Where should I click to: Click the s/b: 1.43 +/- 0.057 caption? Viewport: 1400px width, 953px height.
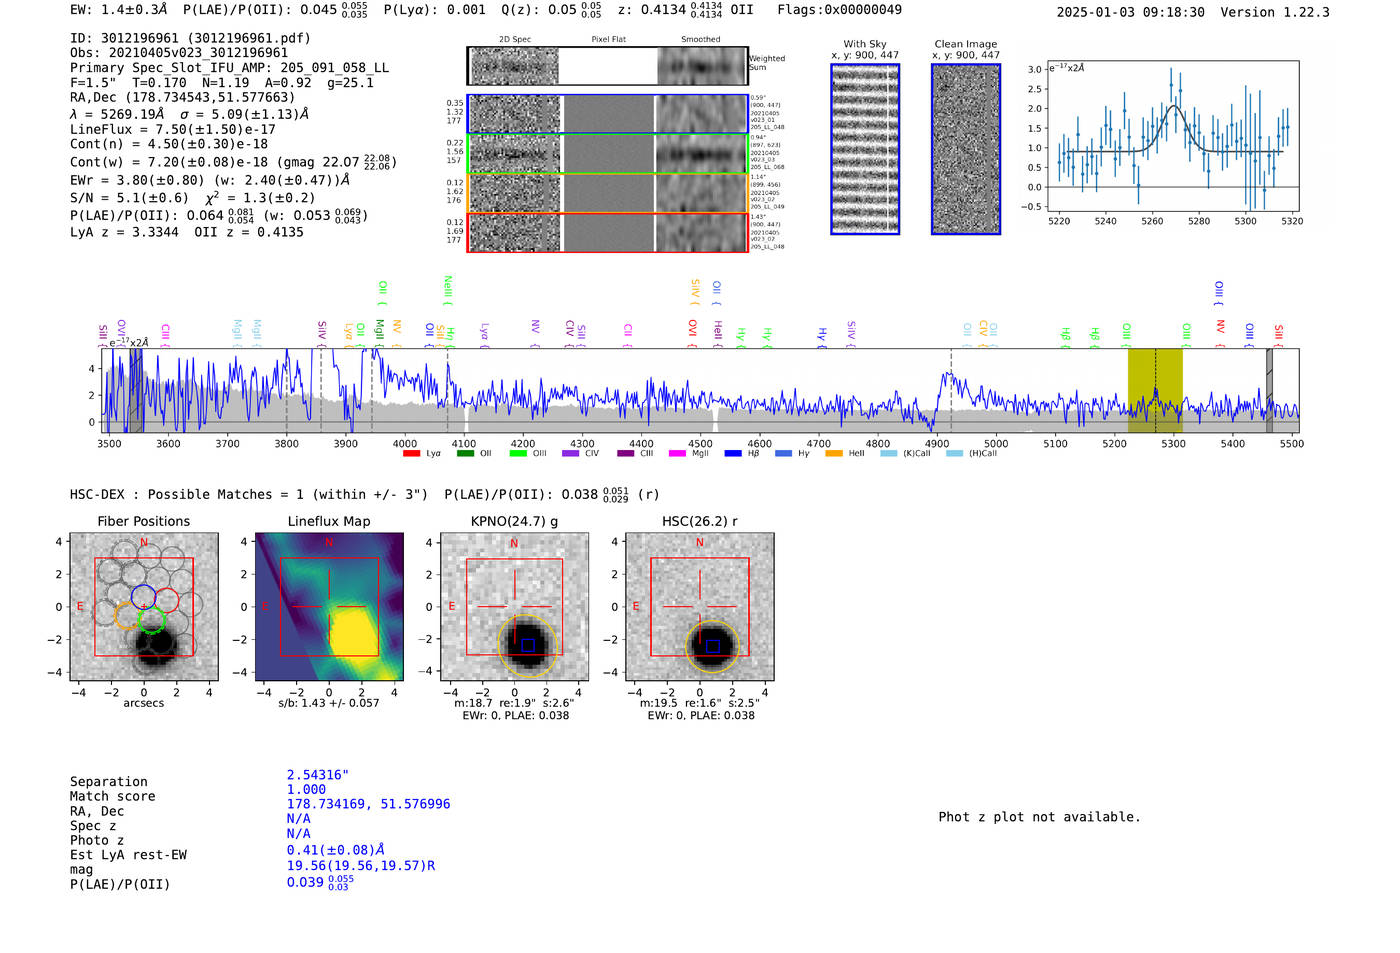[x=329, y=703]
